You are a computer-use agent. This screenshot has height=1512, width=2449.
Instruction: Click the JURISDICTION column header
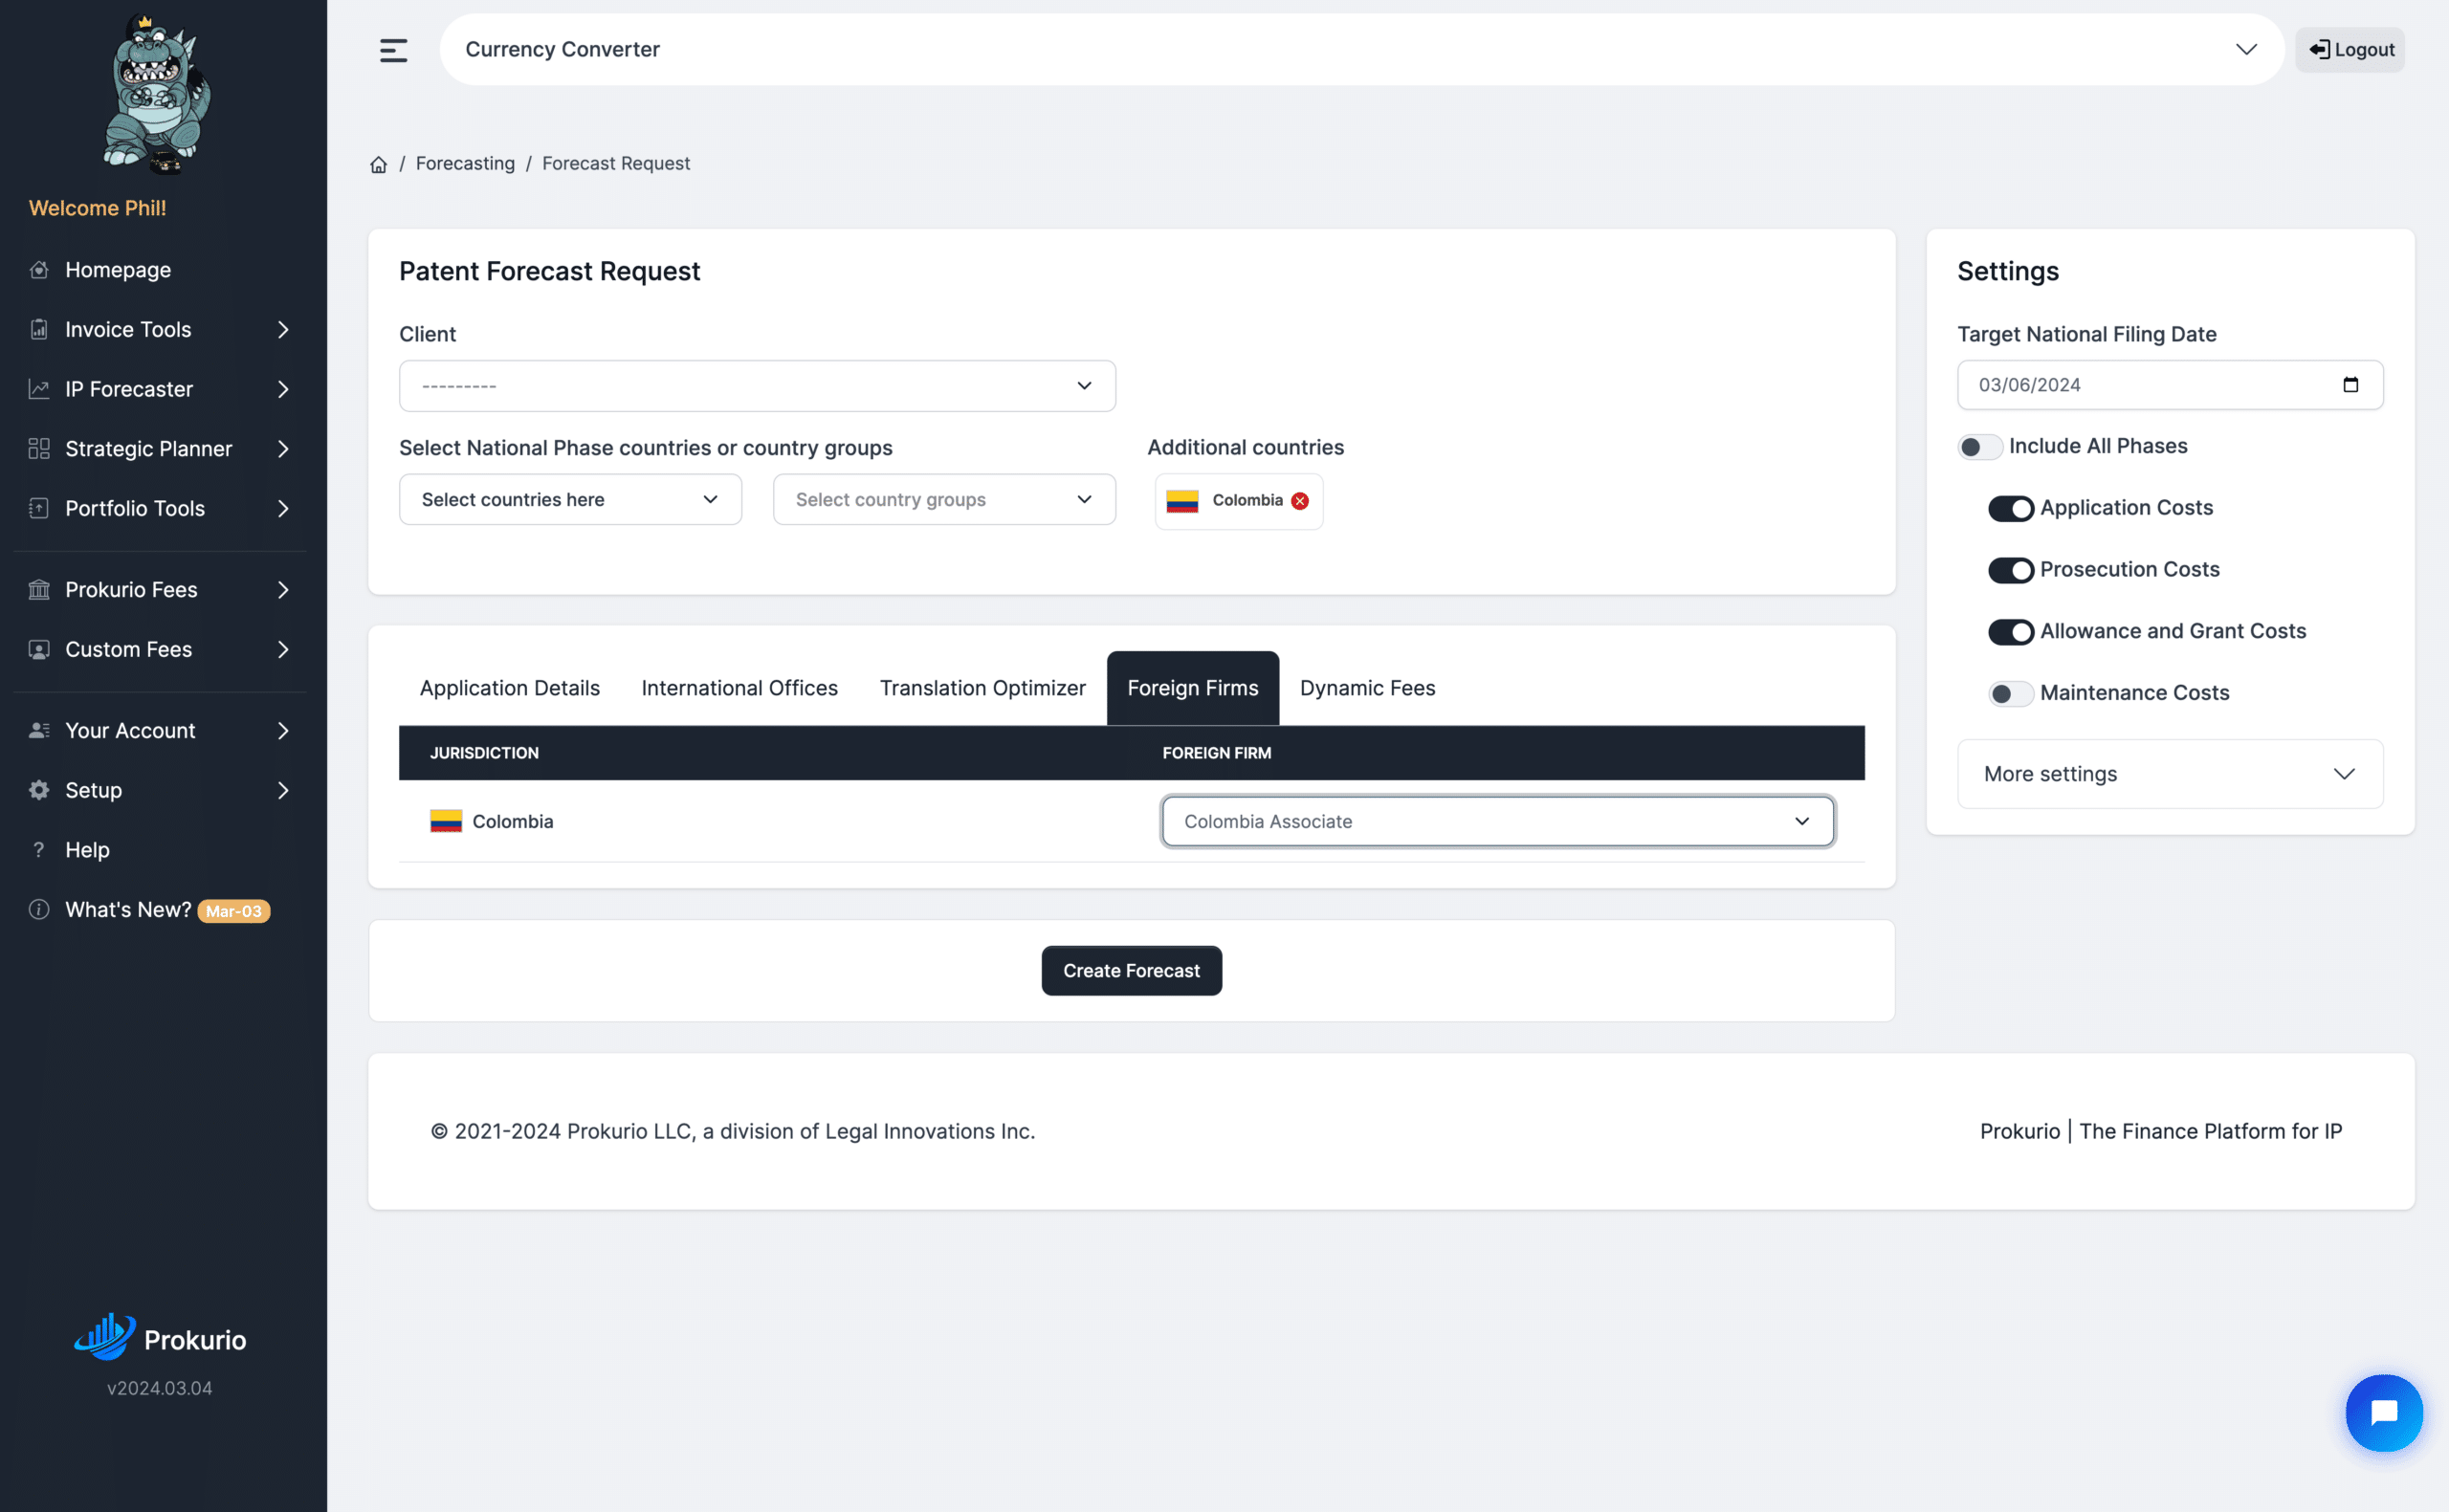point(484,753)
